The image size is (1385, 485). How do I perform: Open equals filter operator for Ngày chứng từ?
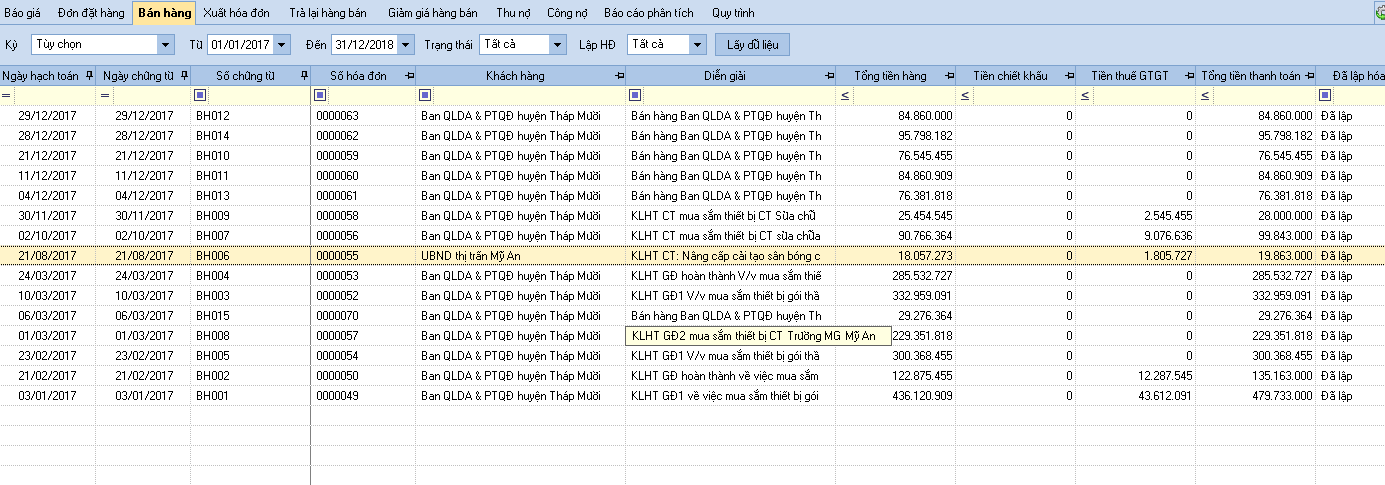[105, 96]
